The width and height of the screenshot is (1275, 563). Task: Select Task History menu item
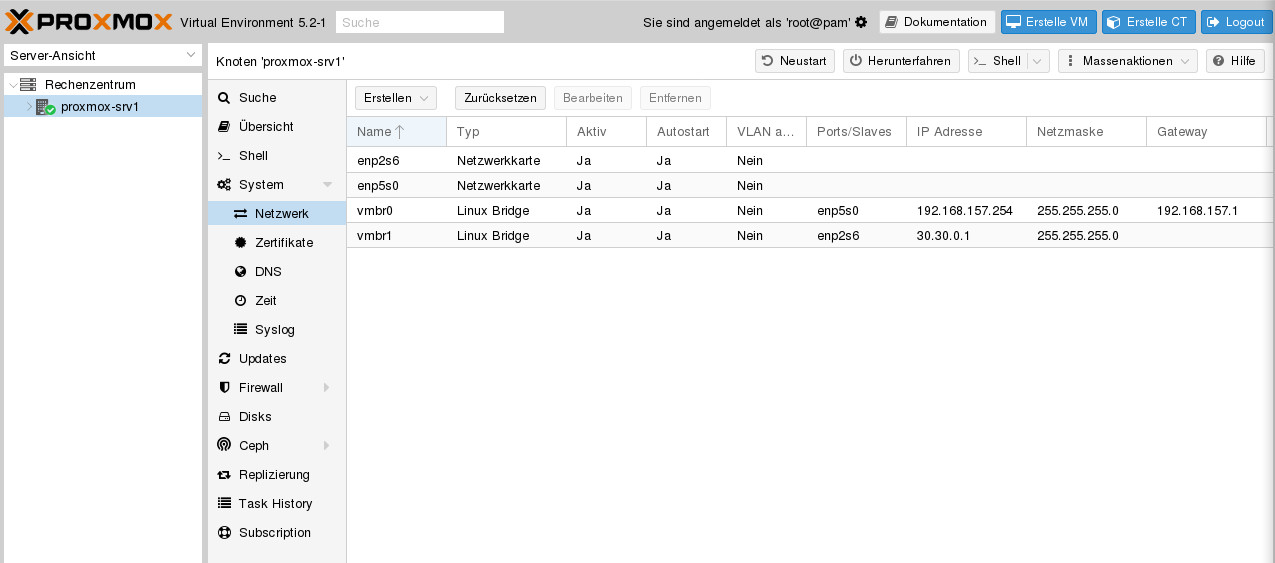coord(275,504)
